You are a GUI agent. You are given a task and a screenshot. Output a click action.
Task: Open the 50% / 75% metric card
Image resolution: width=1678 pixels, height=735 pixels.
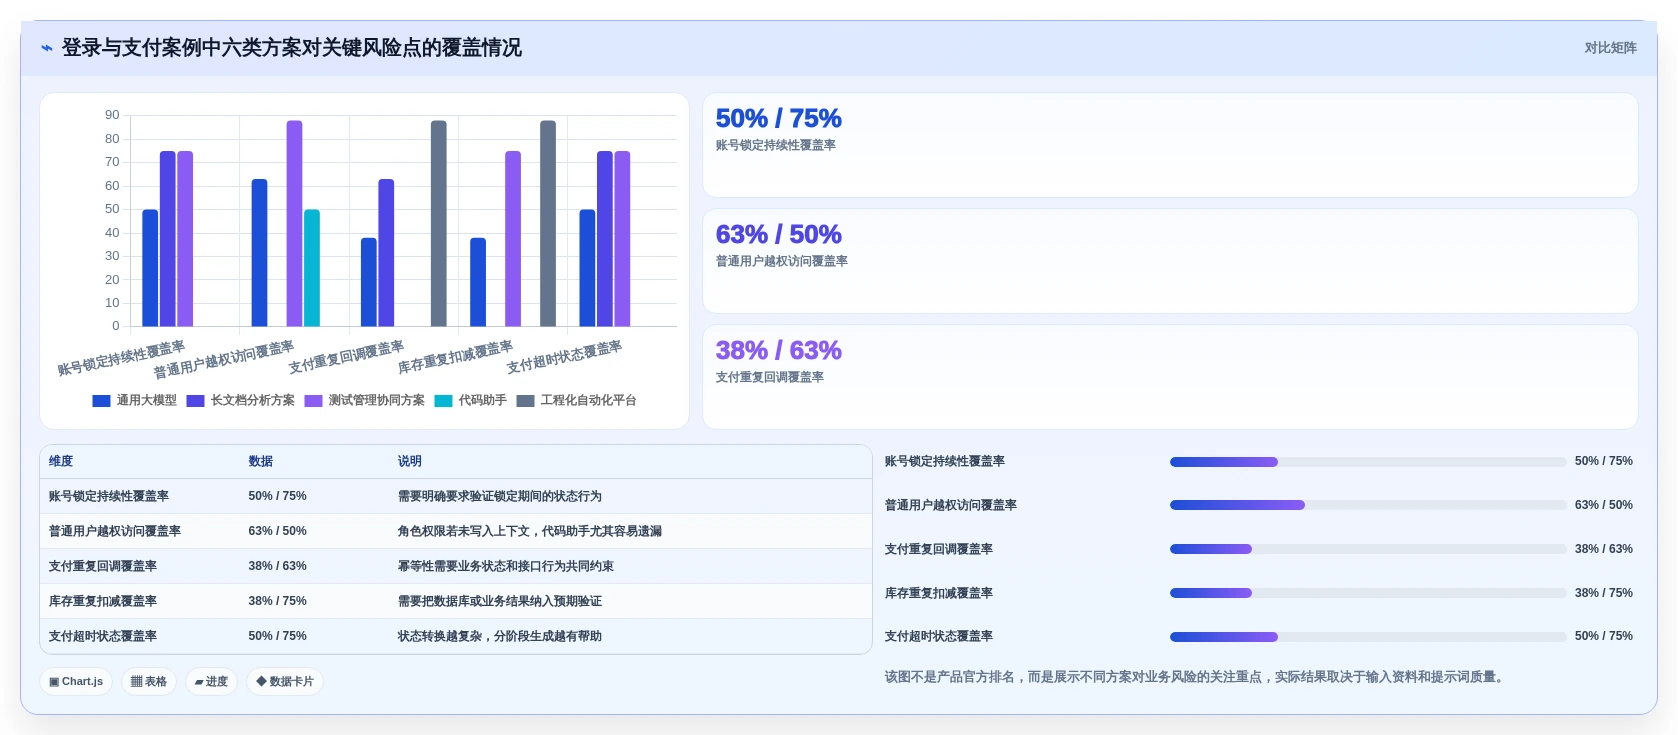1170,145
